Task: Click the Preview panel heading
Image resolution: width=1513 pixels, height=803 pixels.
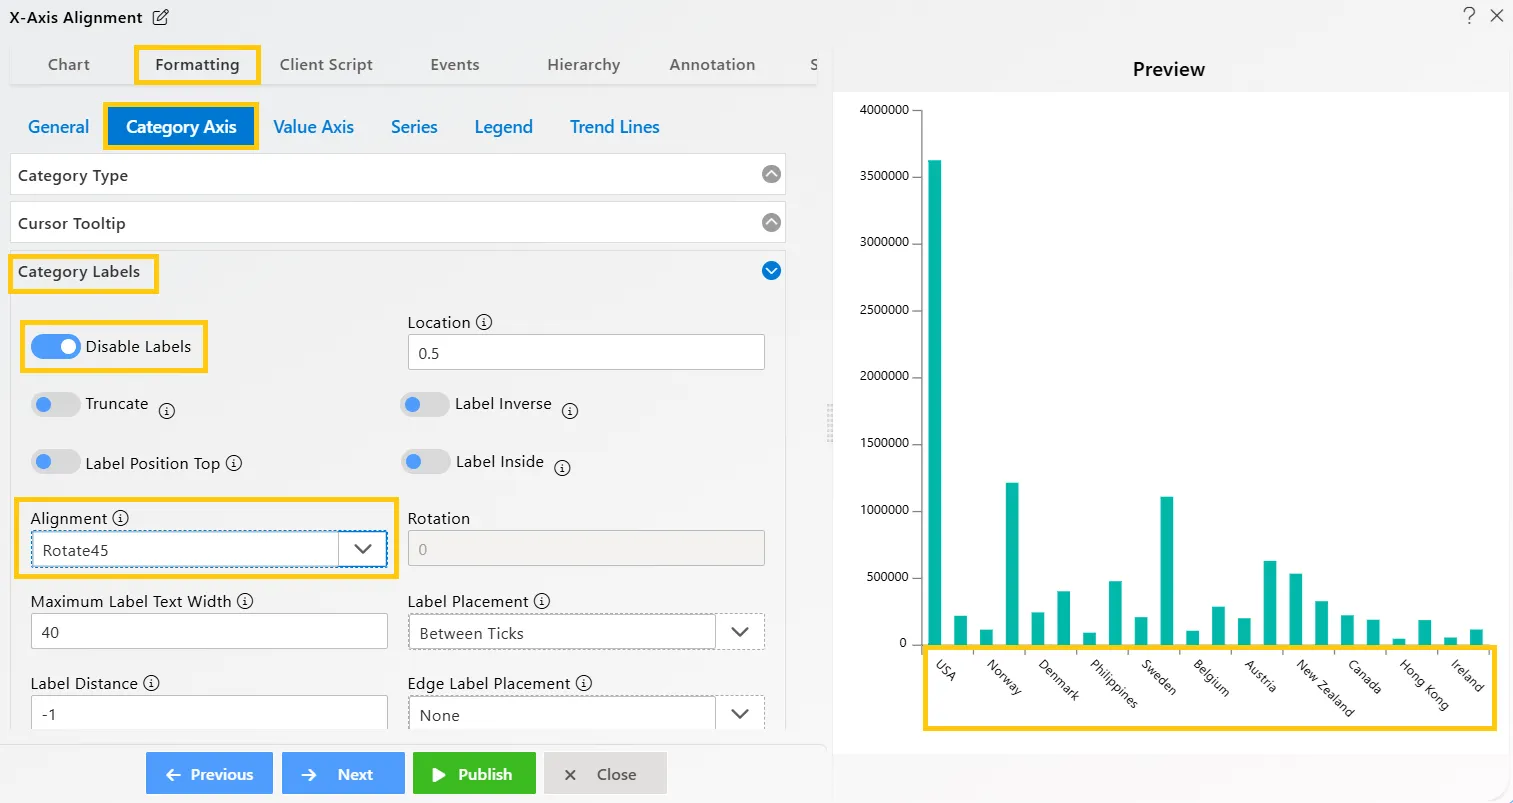Action: (1168, 69)
